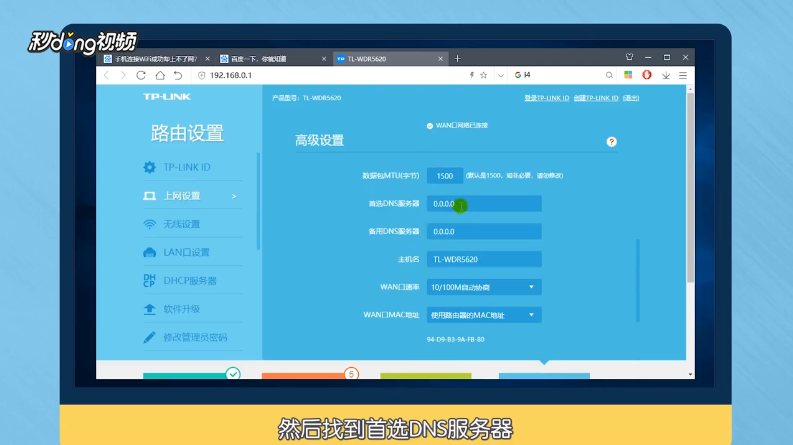793x445 pixels.
Task: Click the shield icon in address bar
Action: coord(202,75)
